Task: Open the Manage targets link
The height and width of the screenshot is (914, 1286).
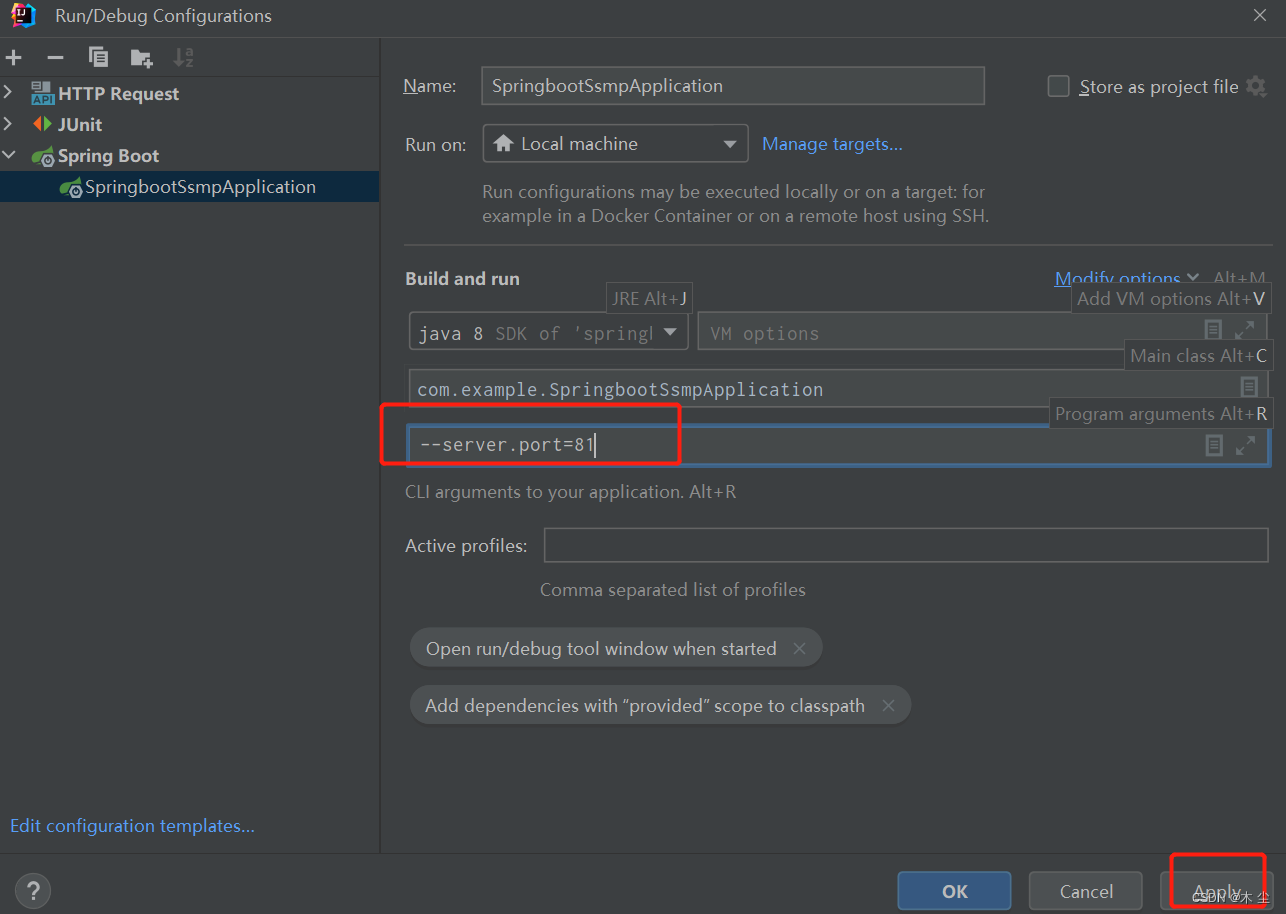Action: 832,144
